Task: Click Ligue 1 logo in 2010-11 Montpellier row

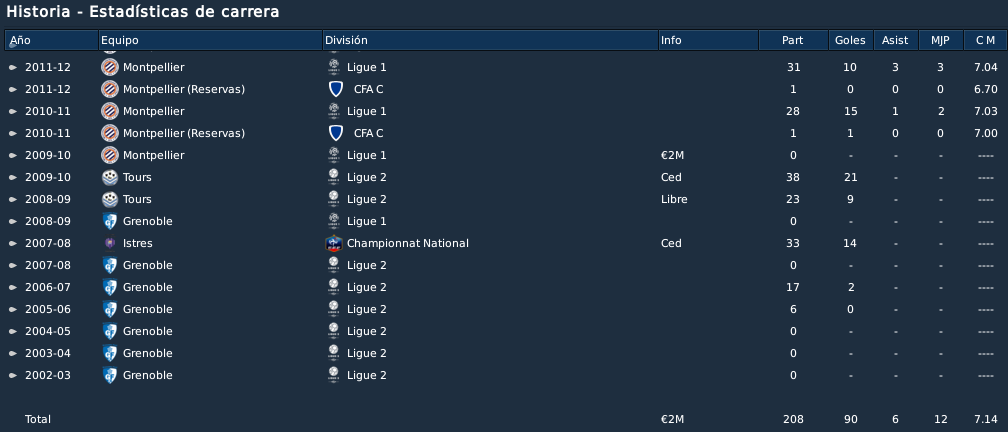Action: 334,111
